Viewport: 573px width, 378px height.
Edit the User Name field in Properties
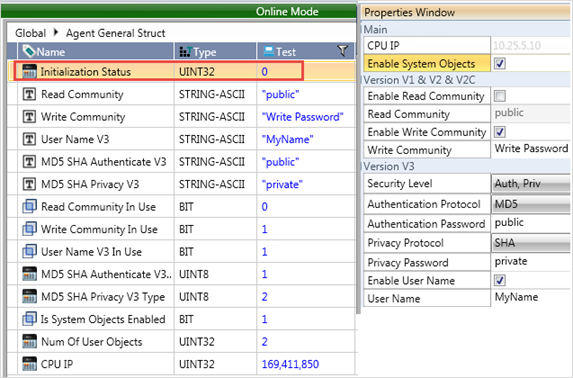tap(531, 297)
